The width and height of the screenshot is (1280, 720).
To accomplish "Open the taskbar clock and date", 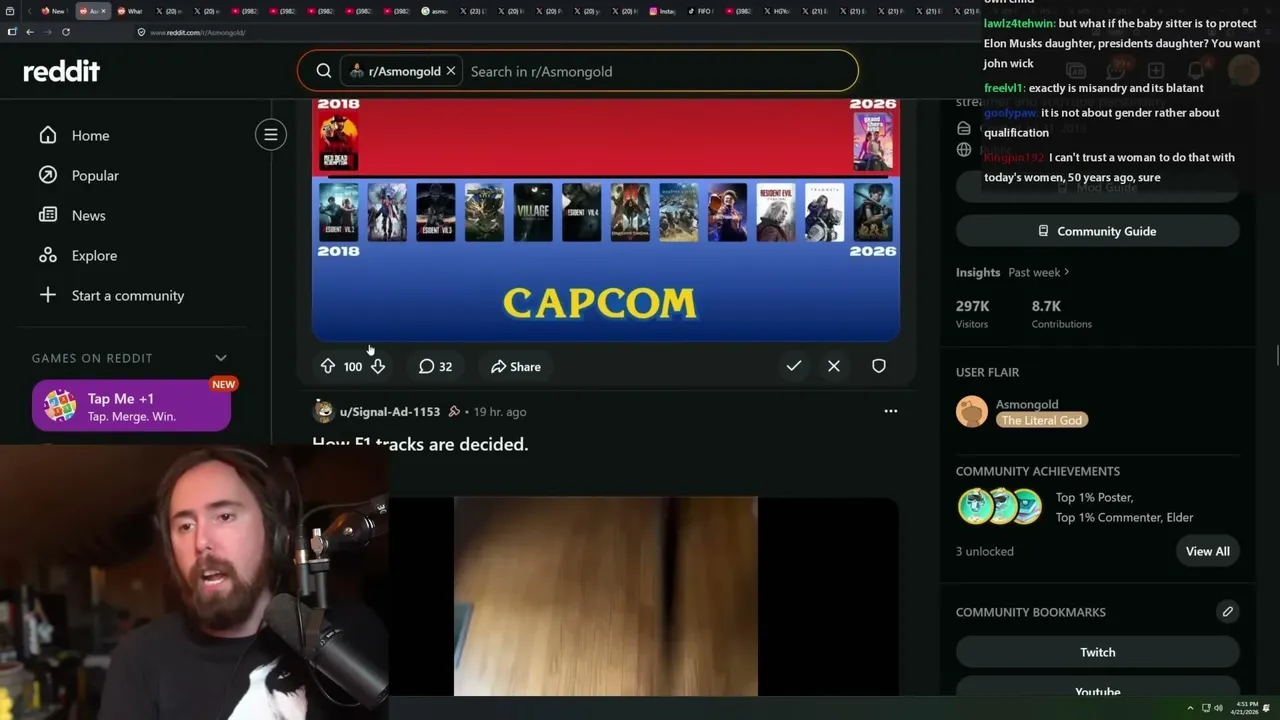I will click(x=1247, y=708).
